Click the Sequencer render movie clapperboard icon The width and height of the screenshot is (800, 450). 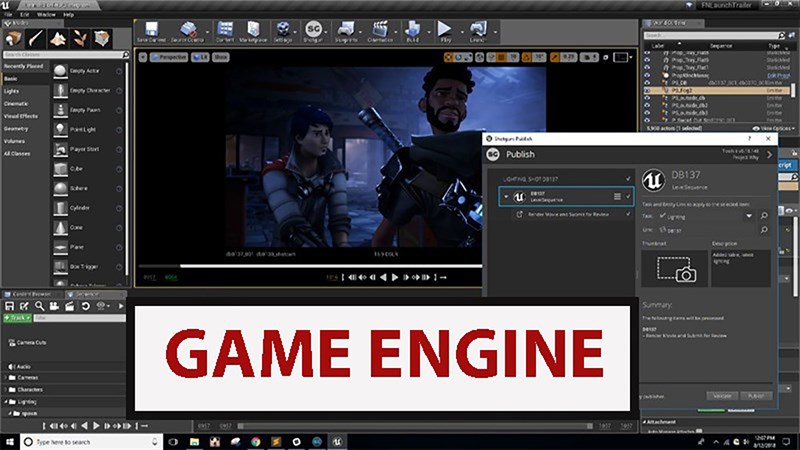69,306
